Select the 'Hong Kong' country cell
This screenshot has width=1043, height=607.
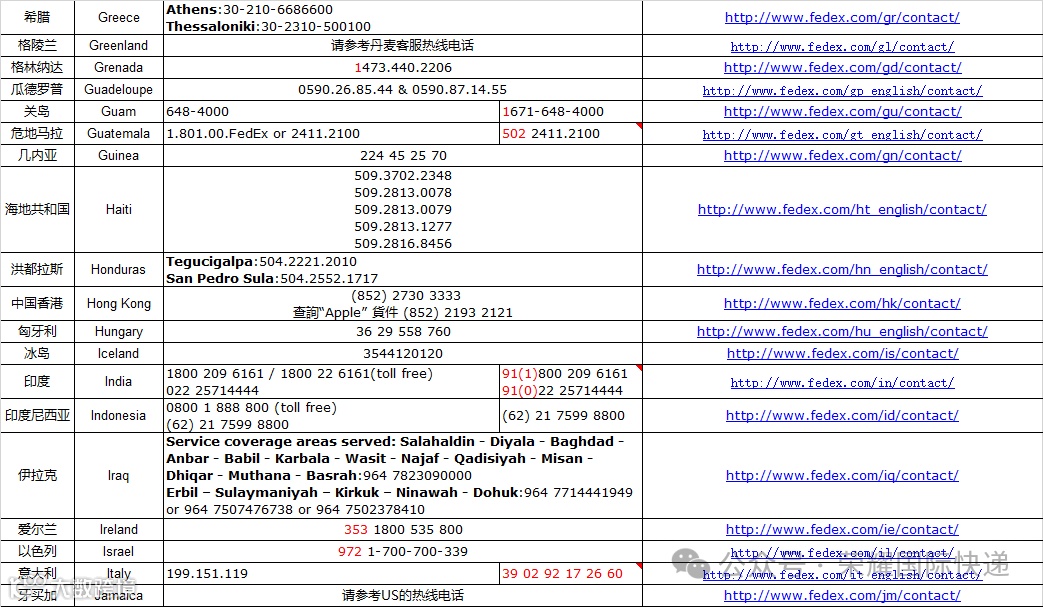point(119,303)
